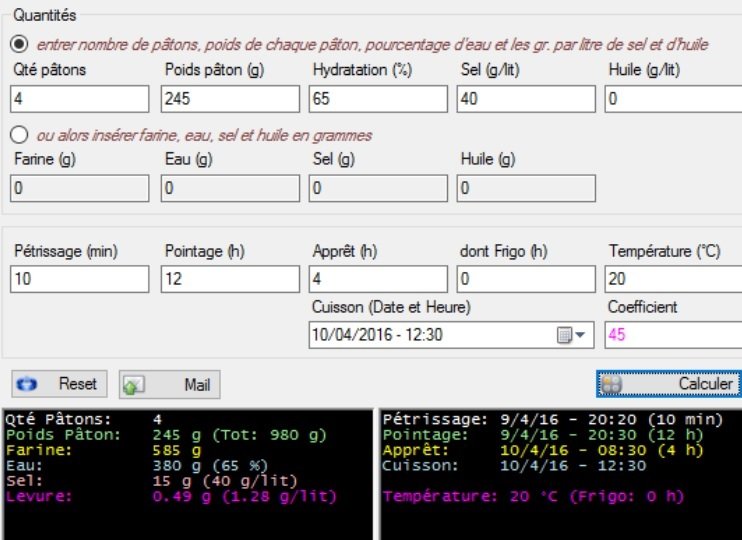742x540 pixels.
Task: Click the Poids pâton (g) field
Action: pyautogui.click(x=230, y=99)
